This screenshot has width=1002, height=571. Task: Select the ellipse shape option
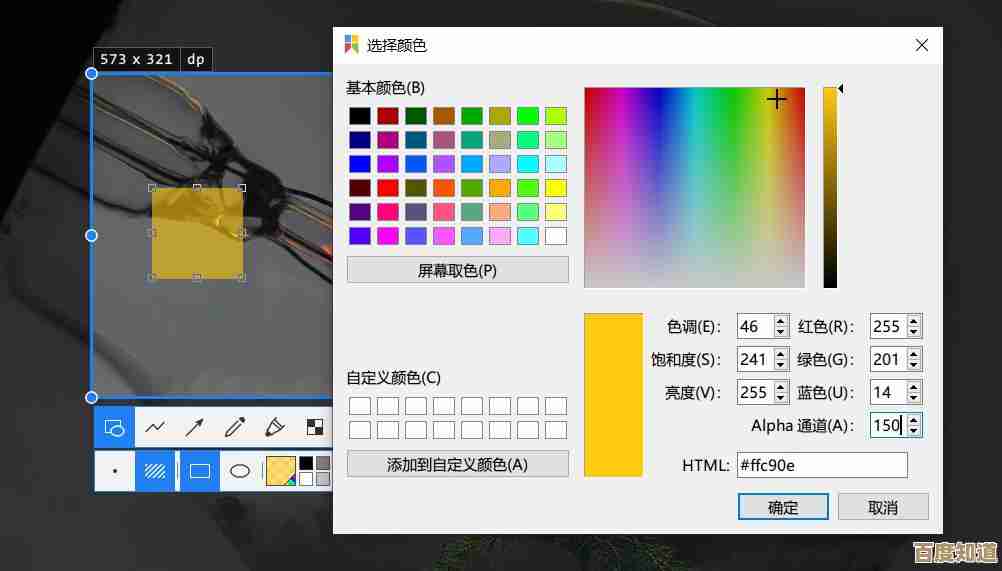tap(240, 471)
